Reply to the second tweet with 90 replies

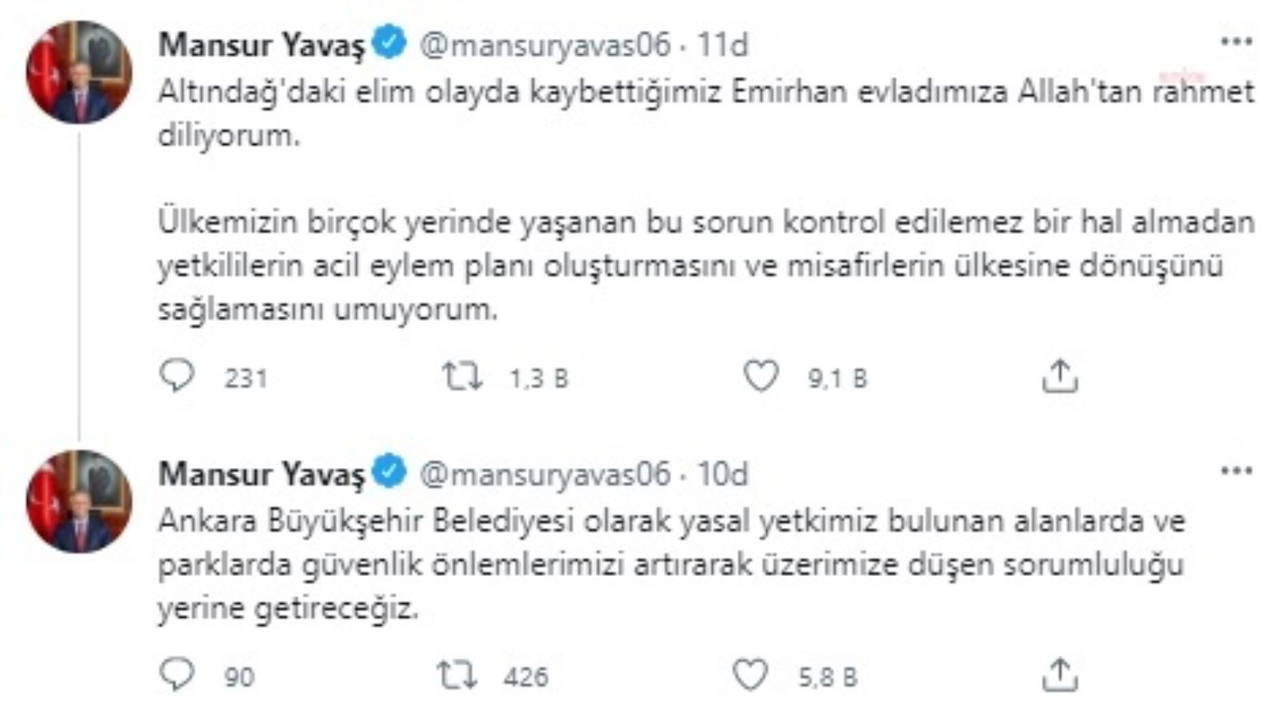[177, 675]
